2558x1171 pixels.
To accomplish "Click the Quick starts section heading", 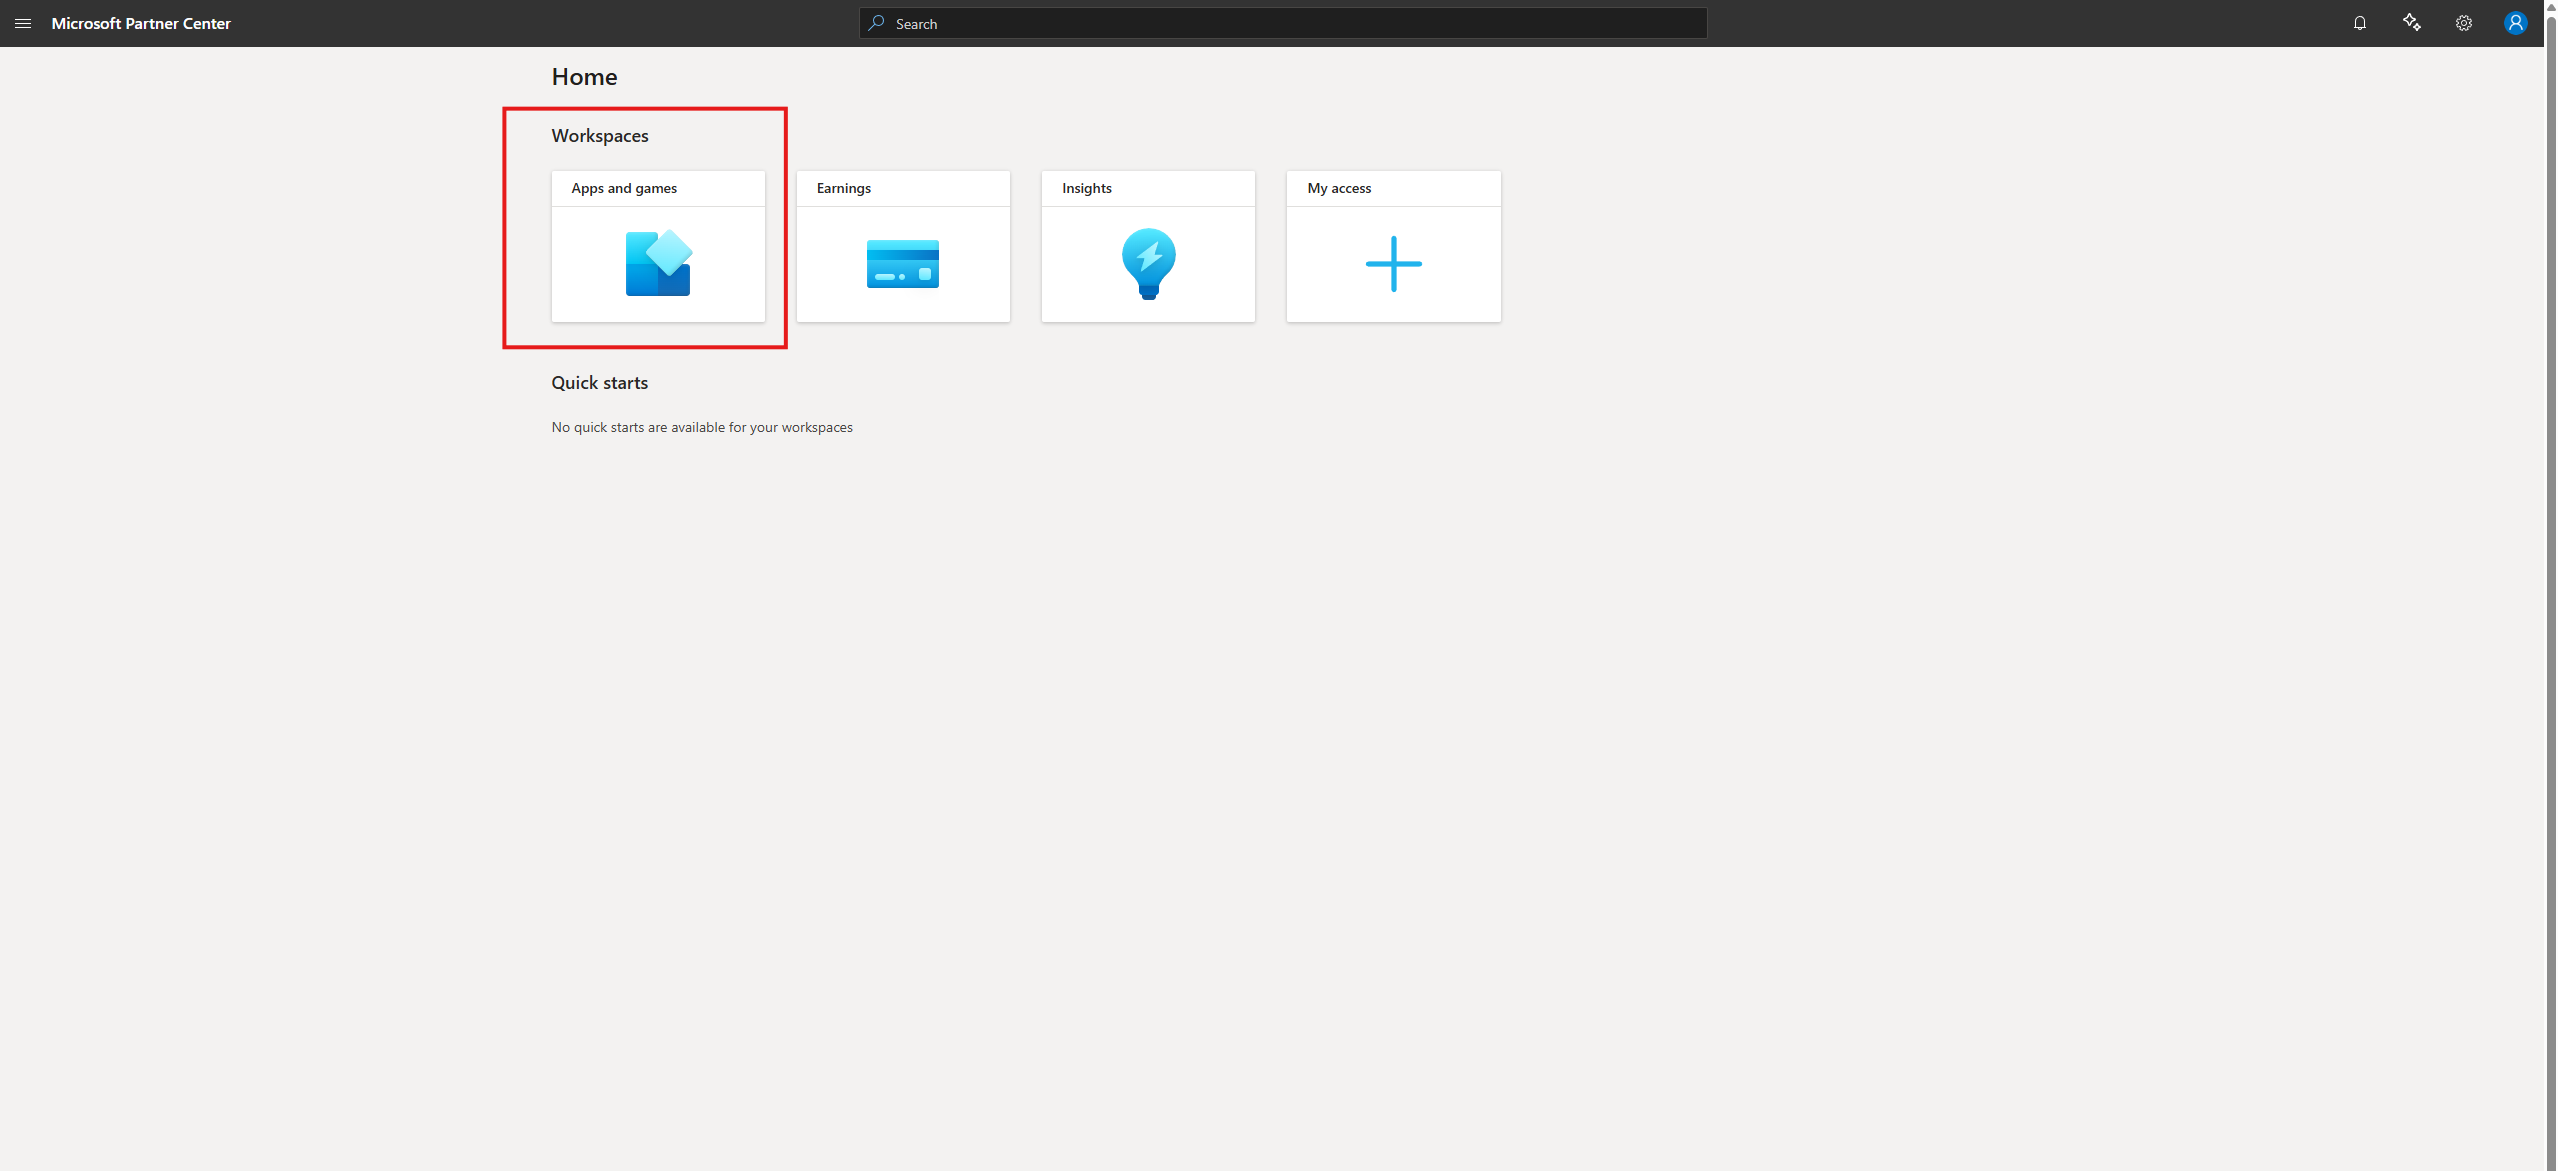I will click(600, 383).
